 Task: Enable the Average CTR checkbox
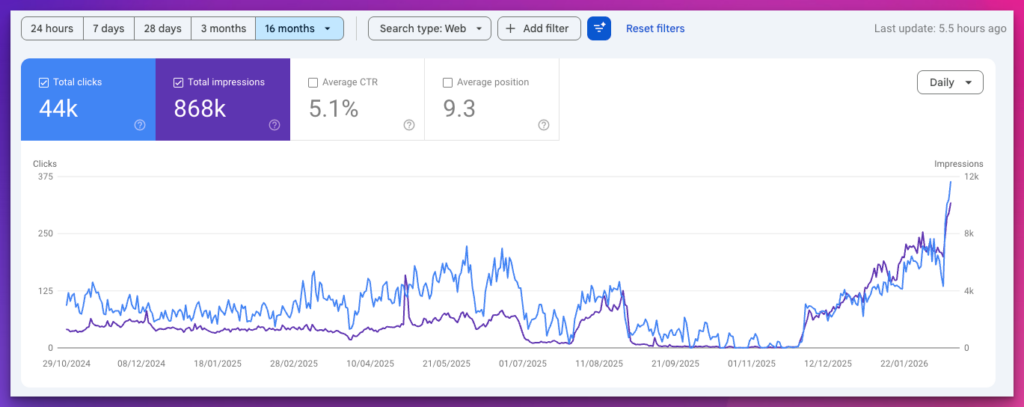pyautogui.click(x=313, y=82)
